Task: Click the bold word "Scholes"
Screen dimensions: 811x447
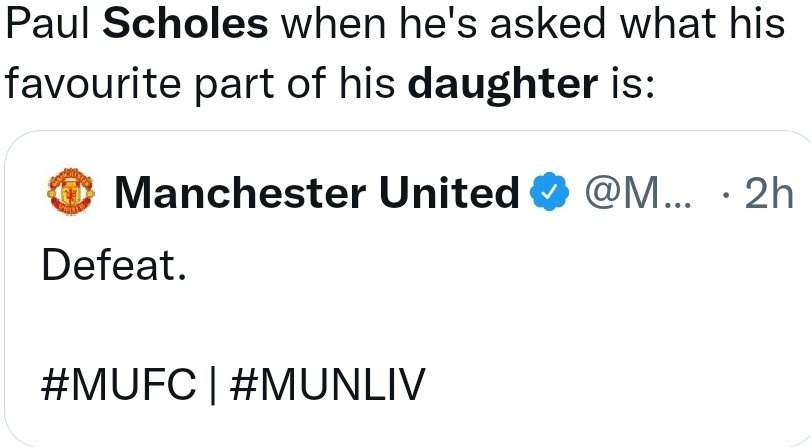Action: (187, 27)
